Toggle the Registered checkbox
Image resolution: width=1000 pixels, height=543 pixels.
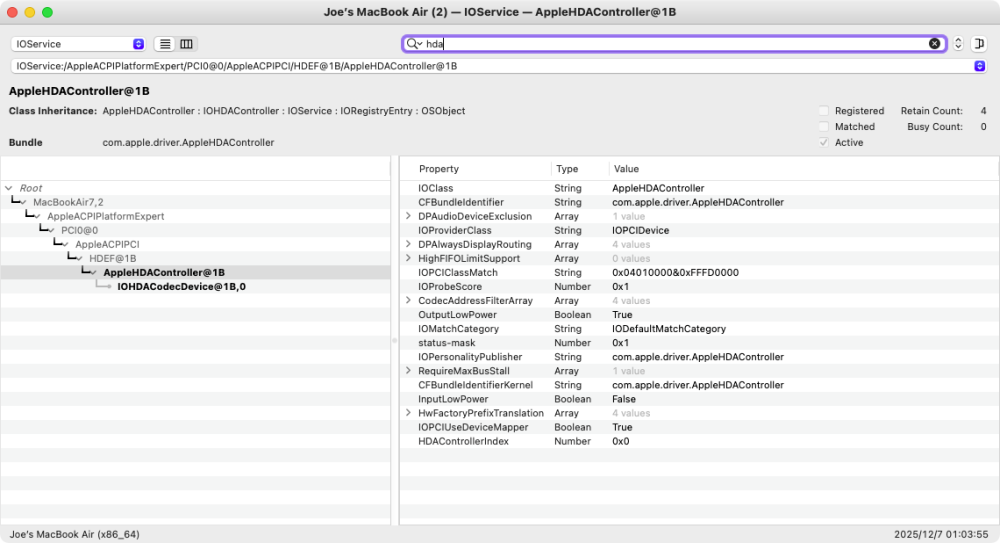pos(824,111)
